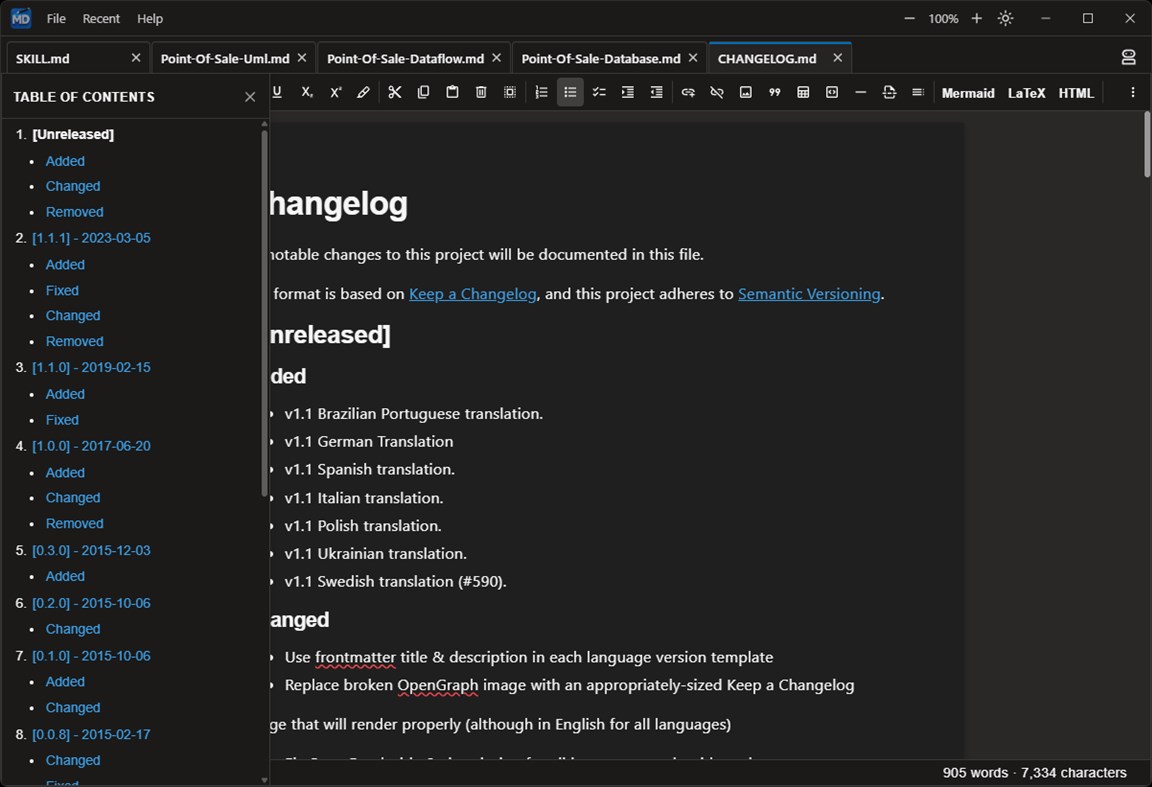Insert a table
Viewport: 1152px width, 787px height.
click(803, 93)
